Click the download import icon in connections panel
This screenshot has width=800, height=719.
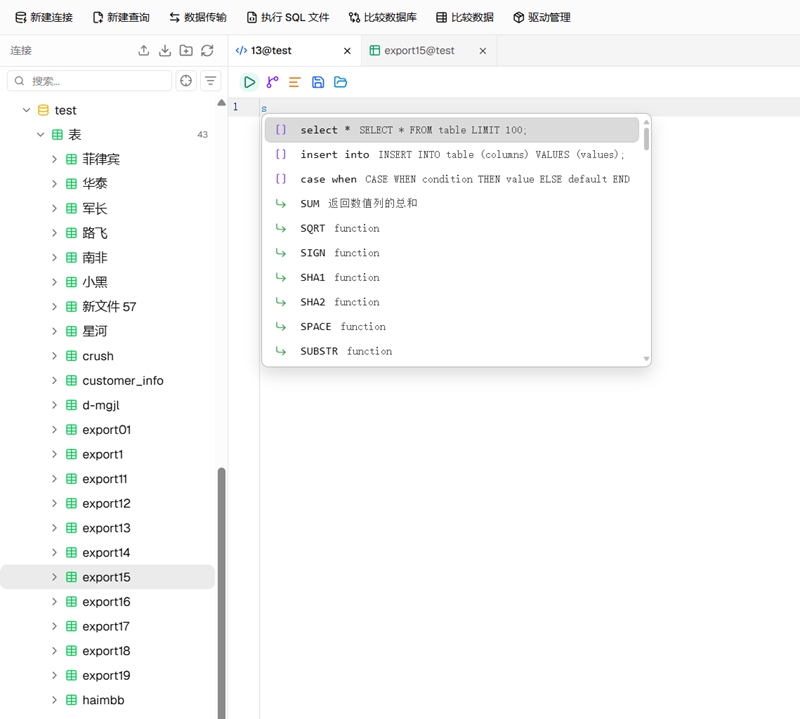point(165,51)
